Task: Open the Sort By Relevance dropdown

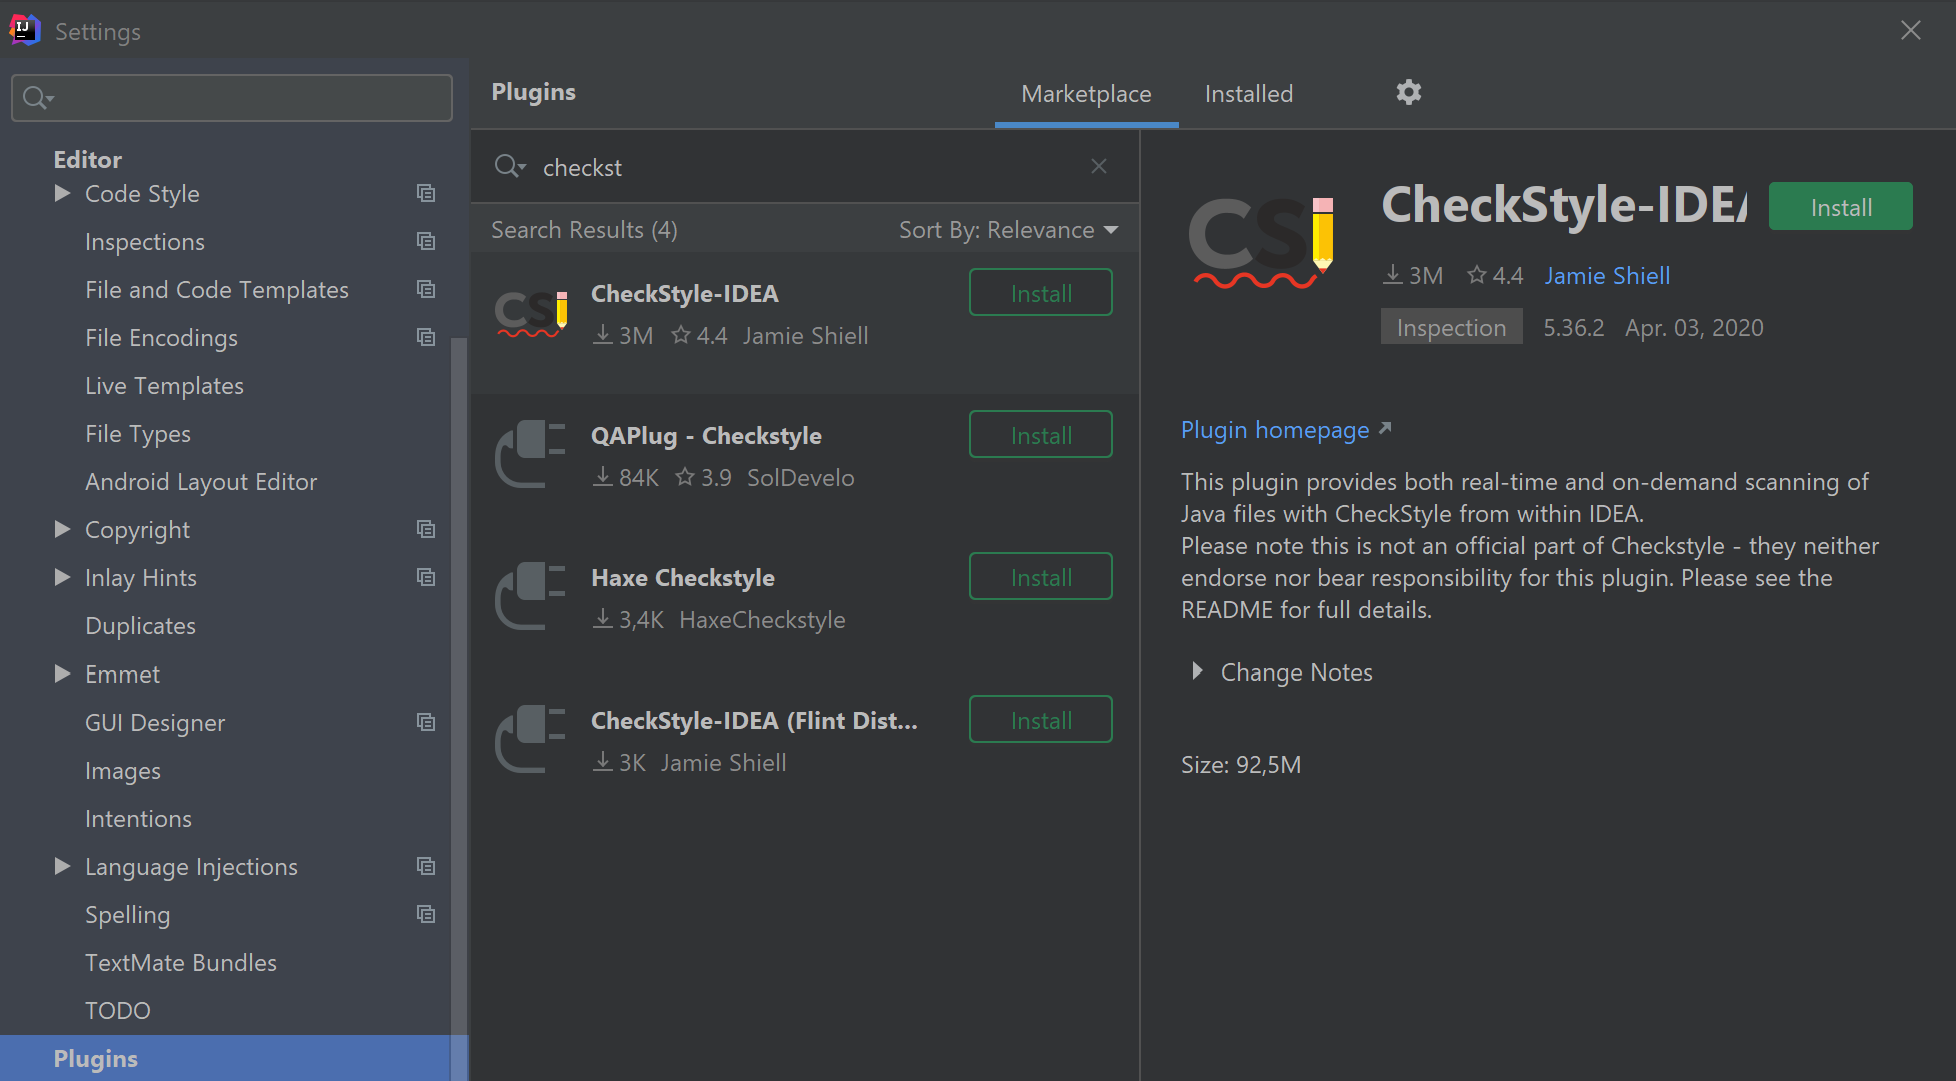Action: click(1008, 230)
